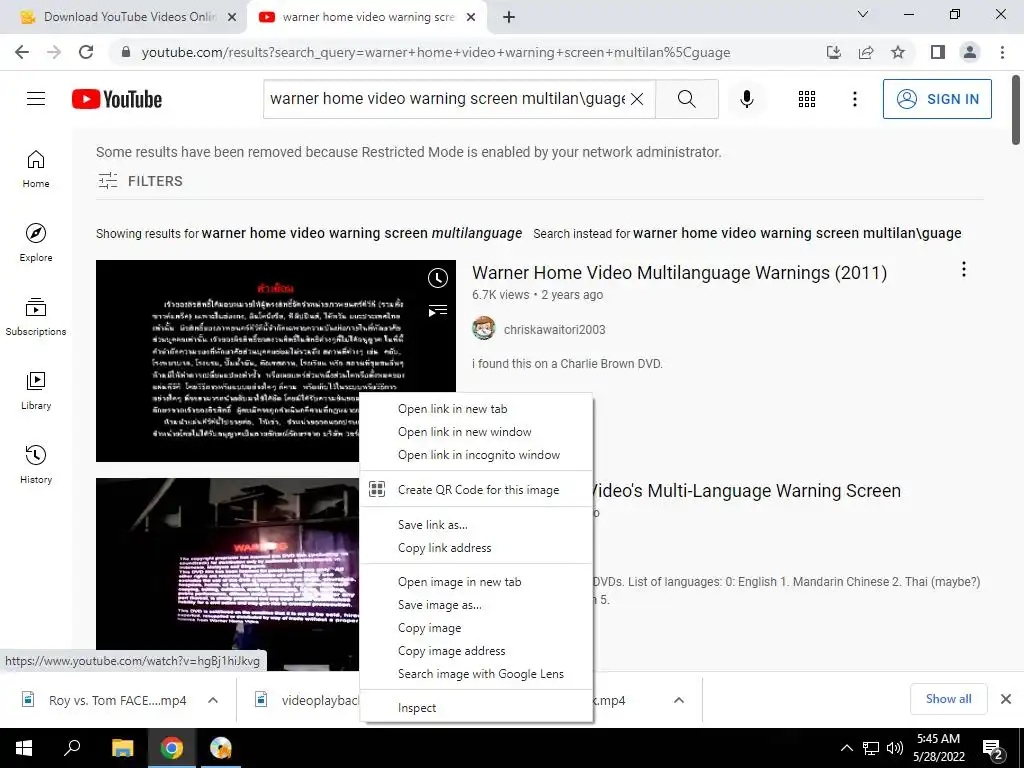Open chriskawaitori2003 channel name link
Image resolution: width=1024 pixels, height=768 pixels.
pyautogui.click(x=554, y=330)
